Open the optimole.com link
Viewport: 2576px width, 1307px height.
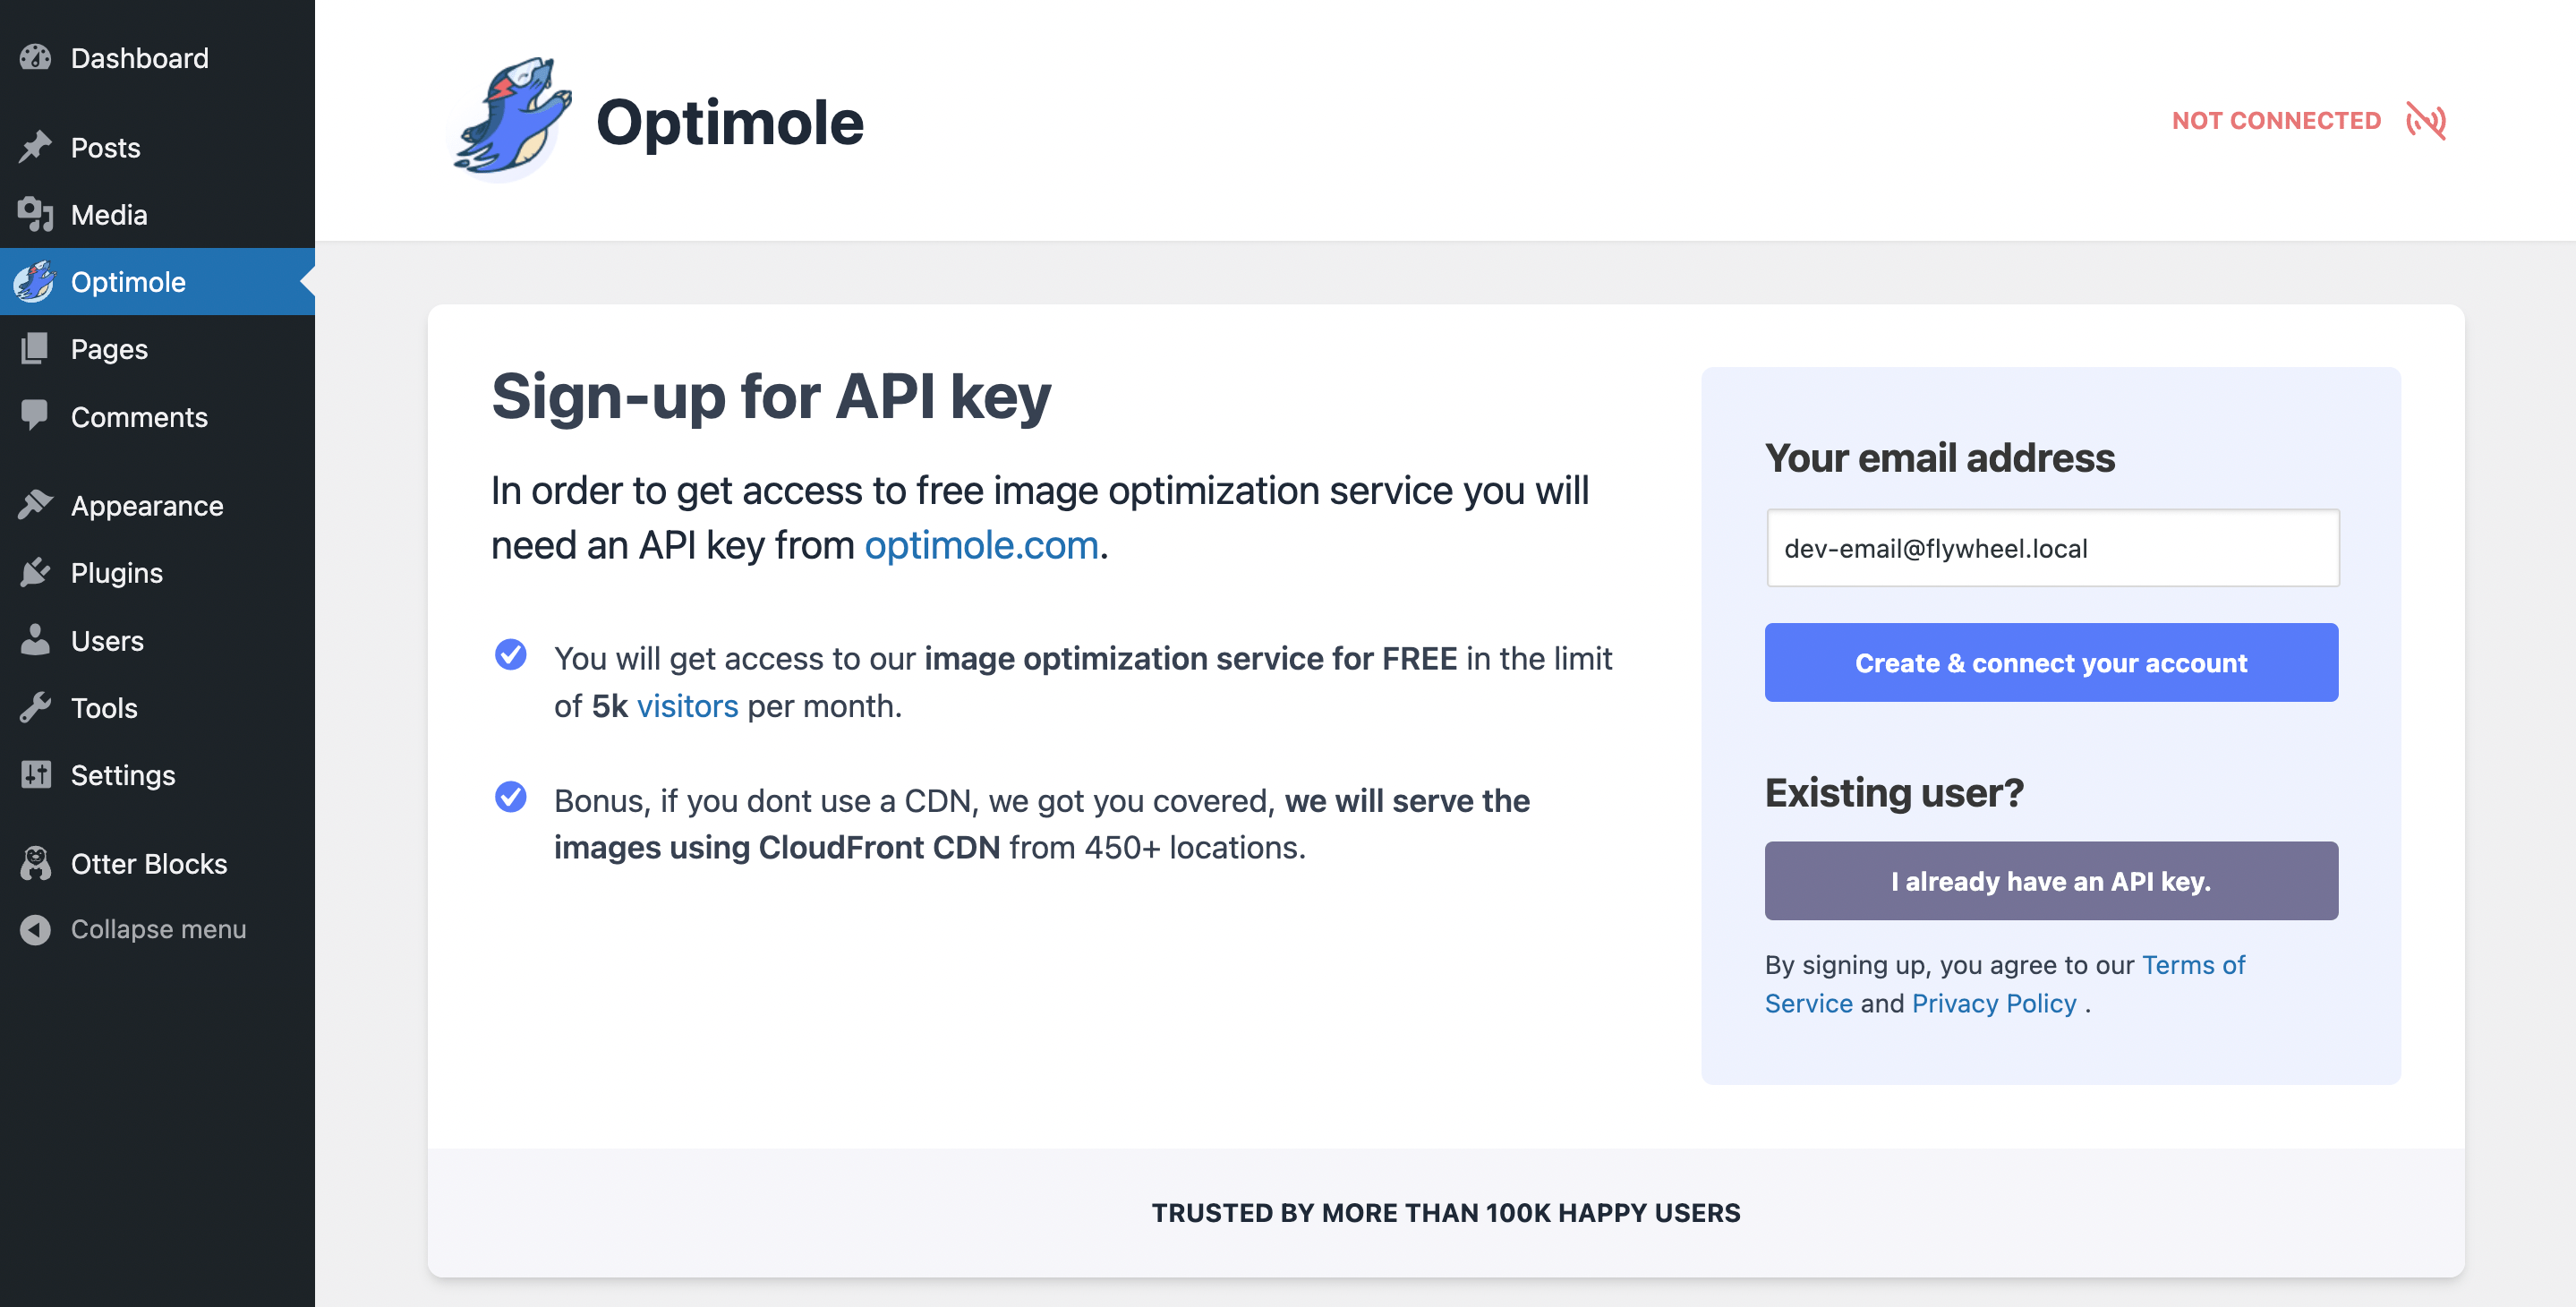point(981,546)
